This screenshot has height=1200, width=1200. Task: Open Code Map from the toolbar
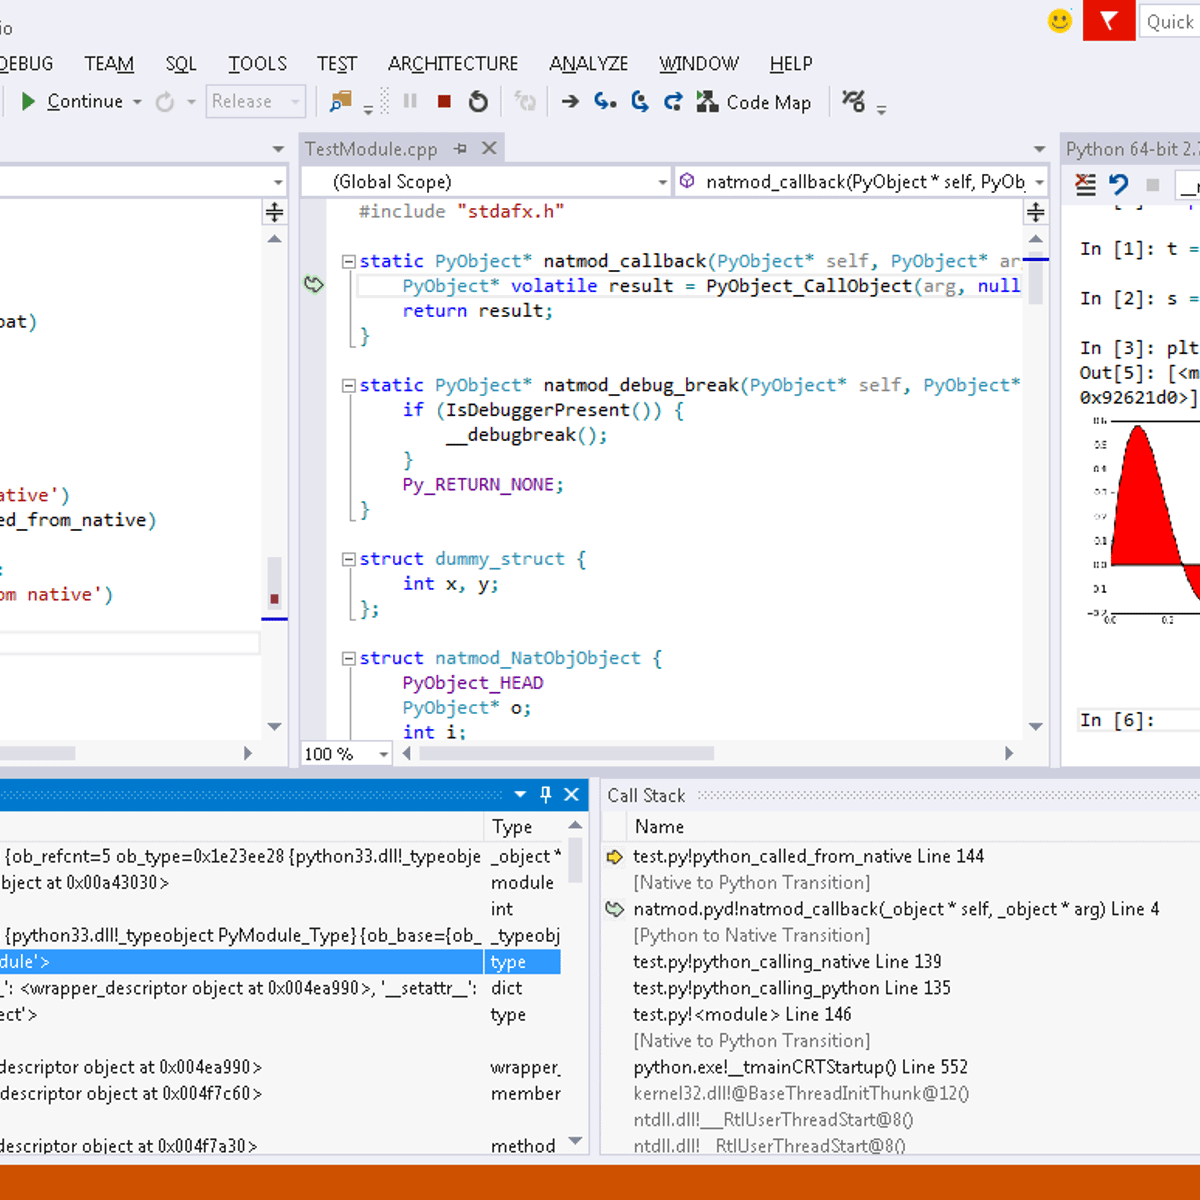[x=755, y=101]
